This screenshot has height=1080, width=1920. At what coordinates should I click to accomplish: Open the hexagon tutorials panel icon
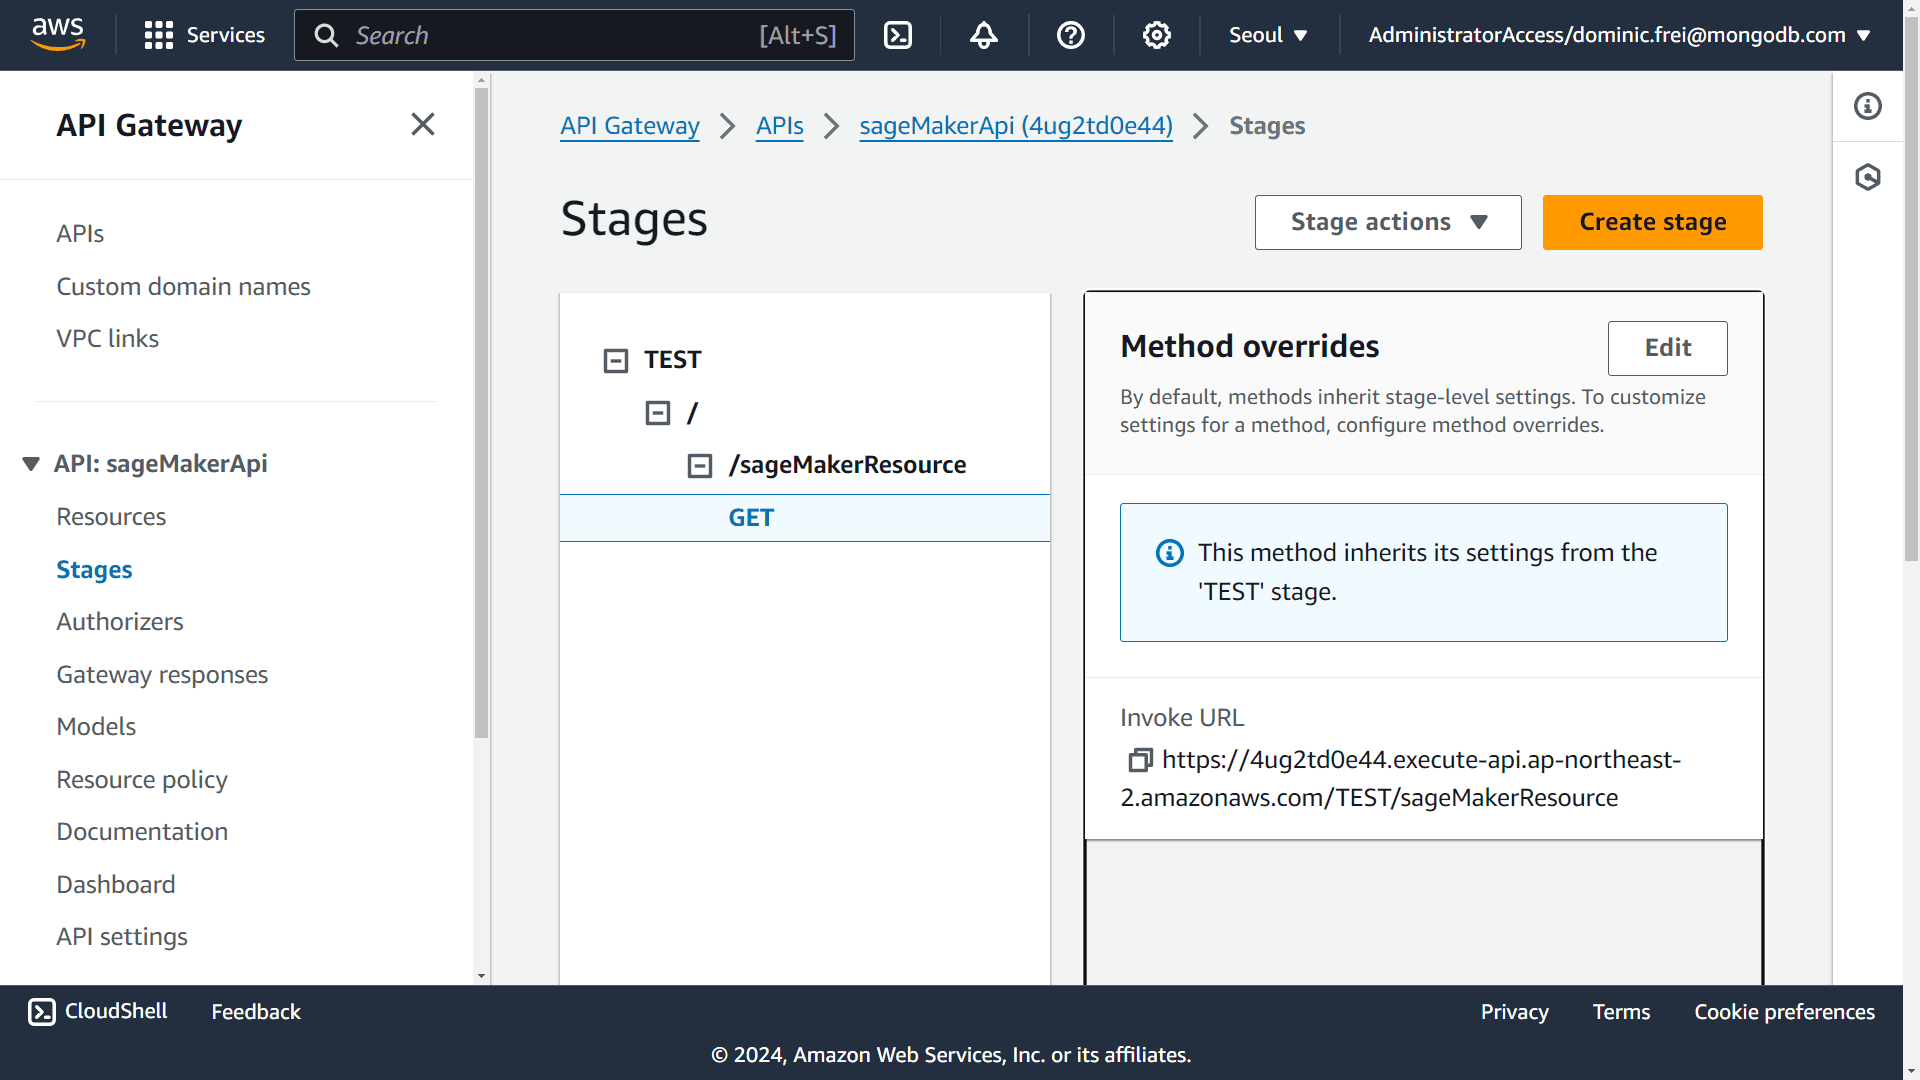(x=1868, y=177)
